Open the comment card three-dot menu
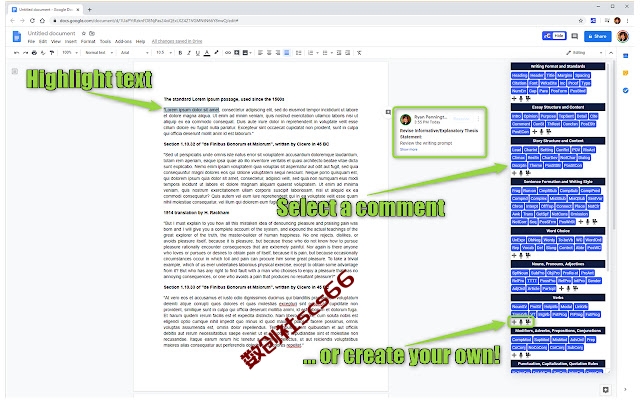Screen dimensions: 640x400 click(x=478, y=119)
